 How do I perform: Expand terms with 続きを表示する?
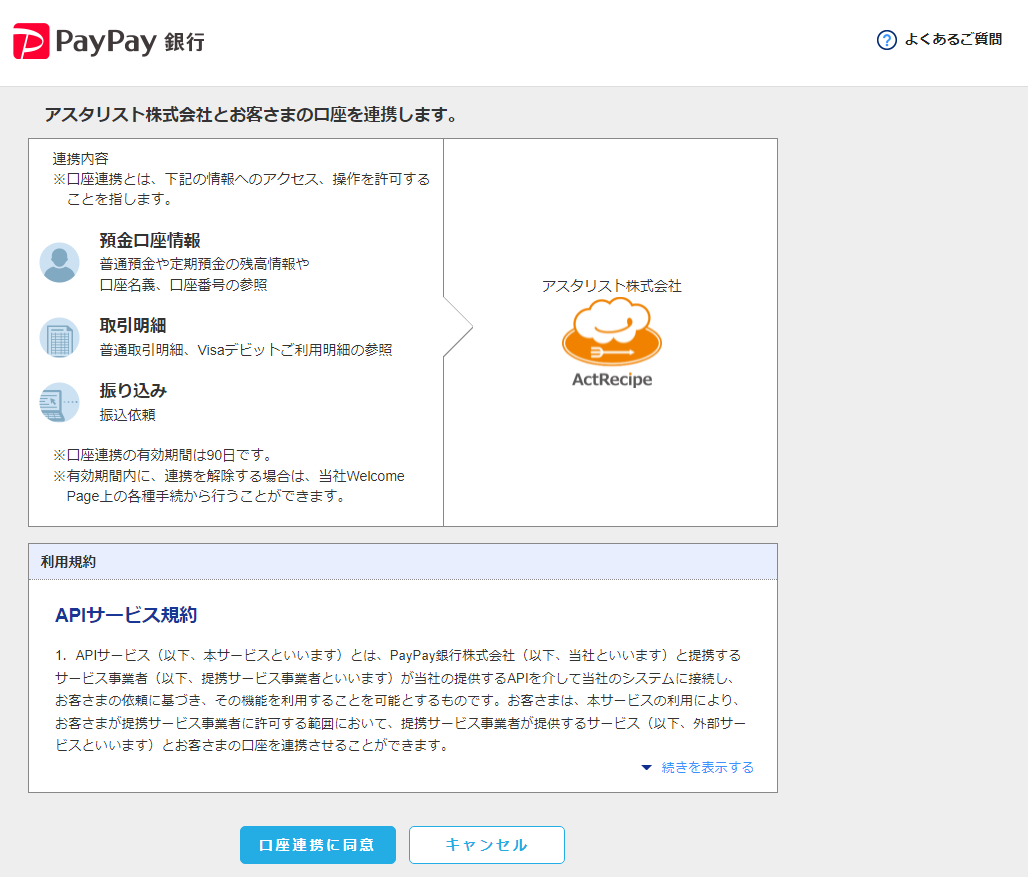pyautogui.click(x=707, y=768)
